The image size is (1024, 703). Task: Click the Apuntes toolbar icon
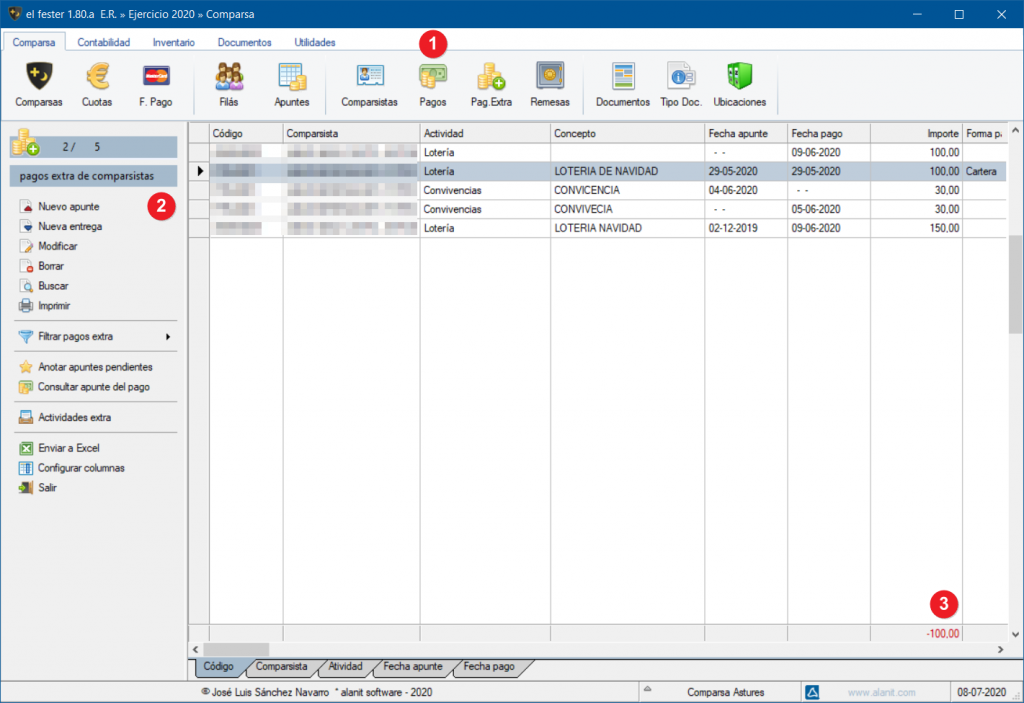292,77
